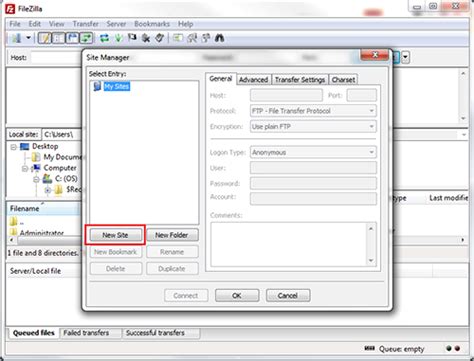Open the filename filters icon

pyautogui.click(x=178, y=38)
